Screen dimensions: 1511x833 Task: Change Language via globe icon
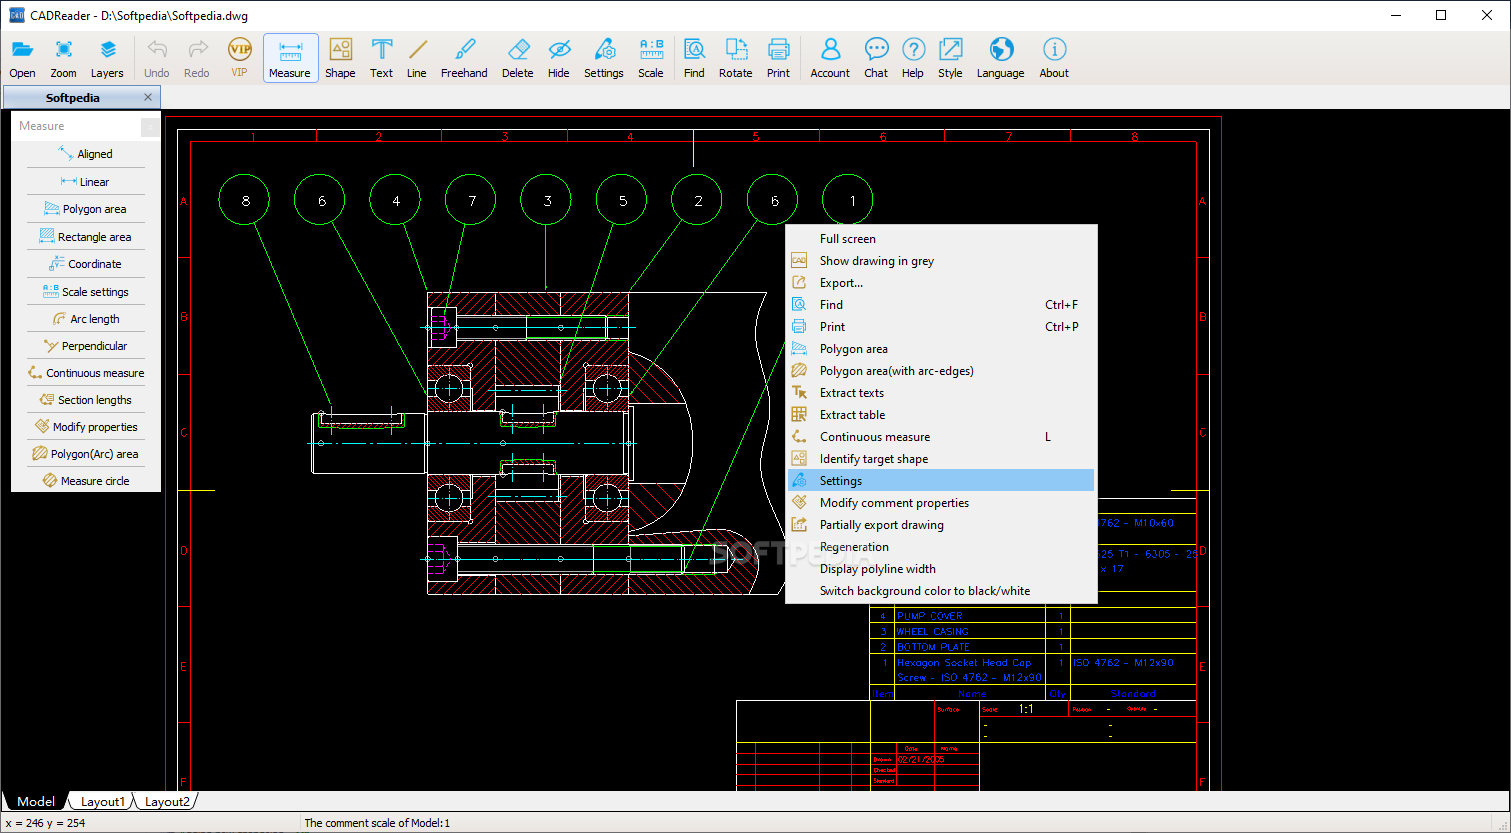point(1001,58)
